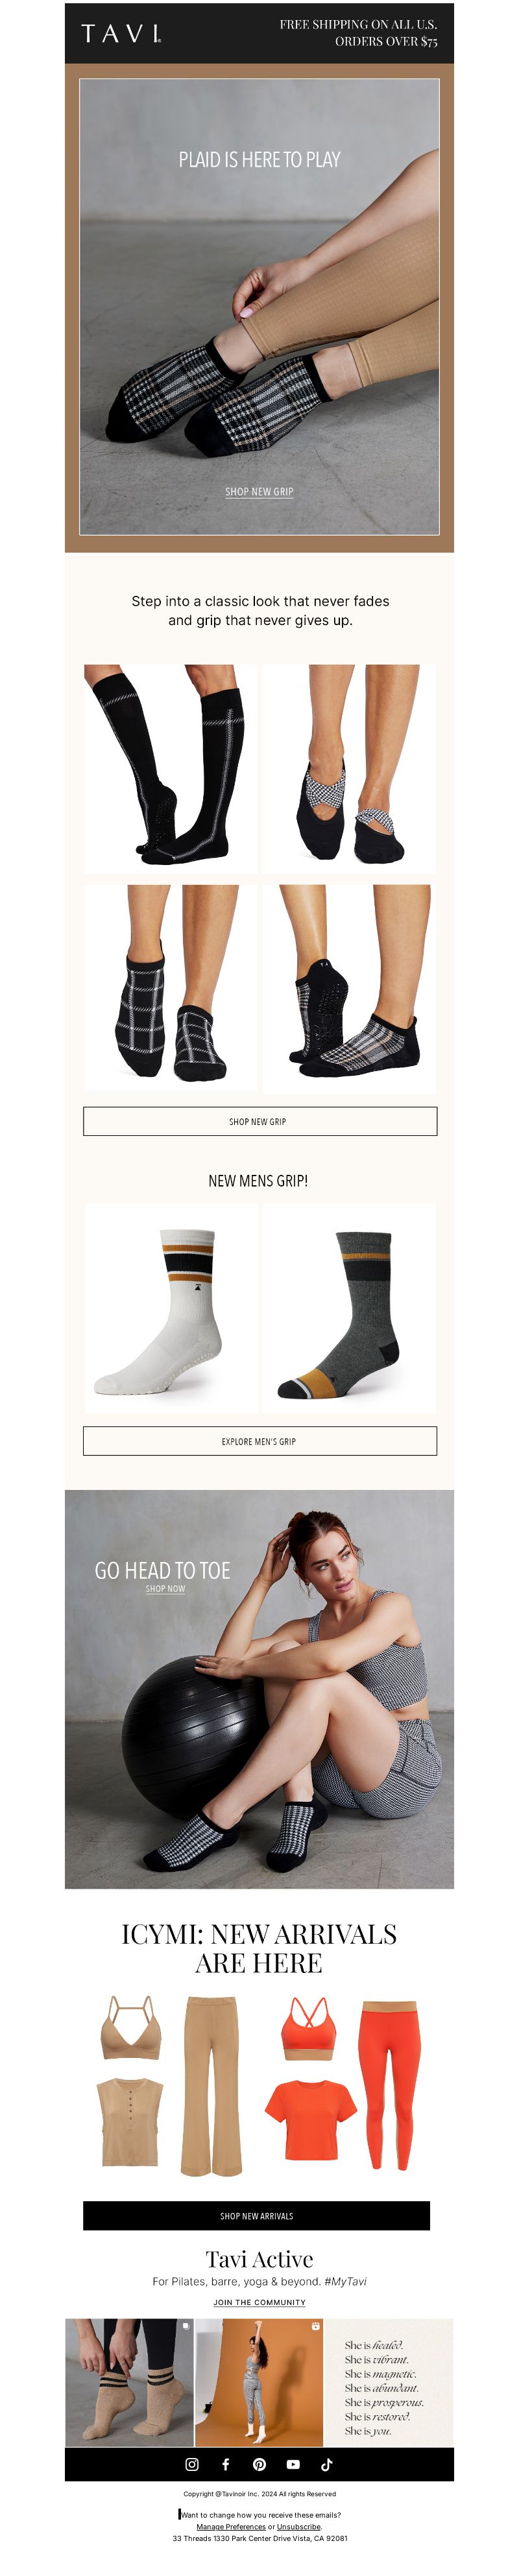Click the Manage Preferences link

click(231, 2526)
